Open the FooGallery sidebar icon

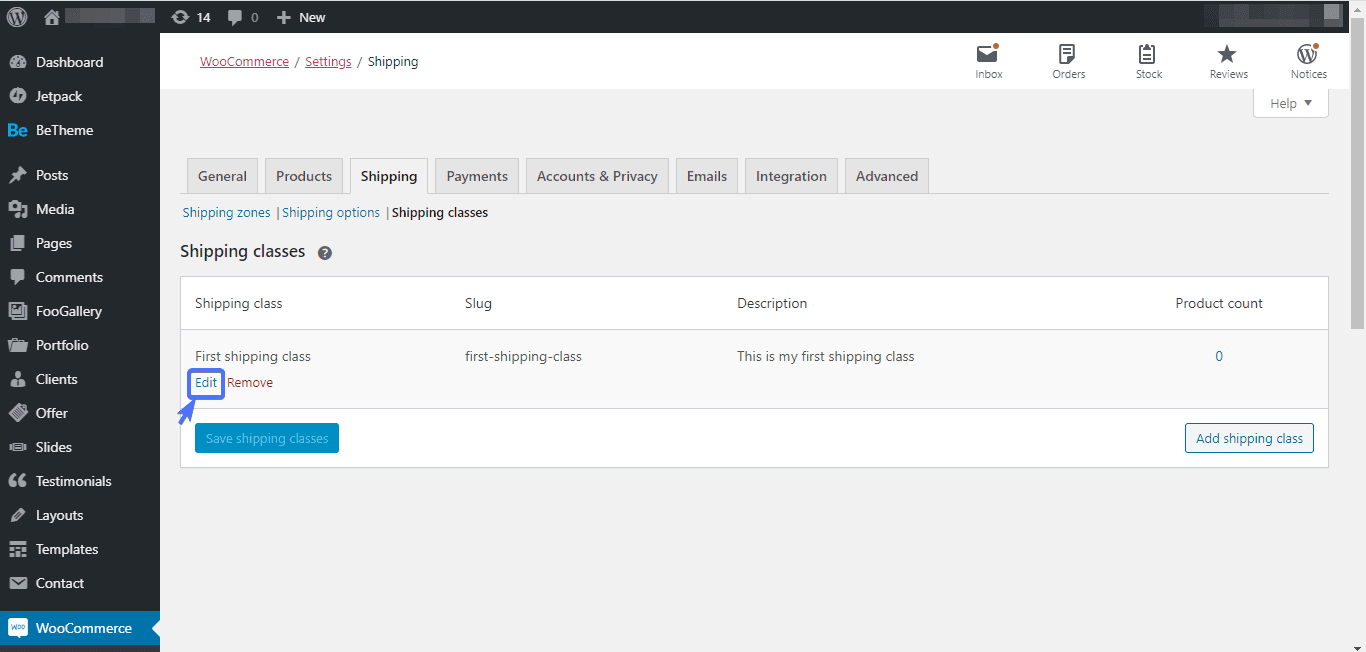tap(17, 311)
